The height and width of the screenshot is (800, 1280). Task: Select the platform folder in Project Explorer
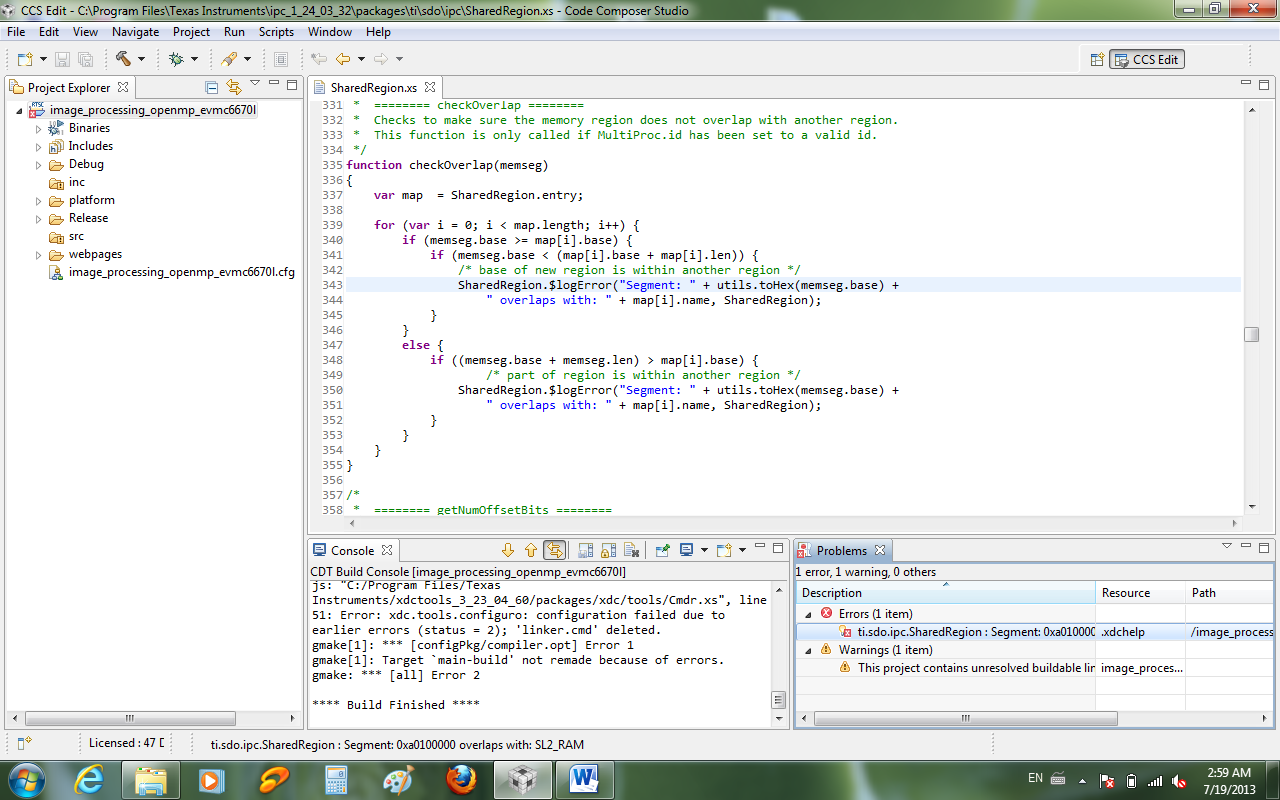(x=91, y=200)
